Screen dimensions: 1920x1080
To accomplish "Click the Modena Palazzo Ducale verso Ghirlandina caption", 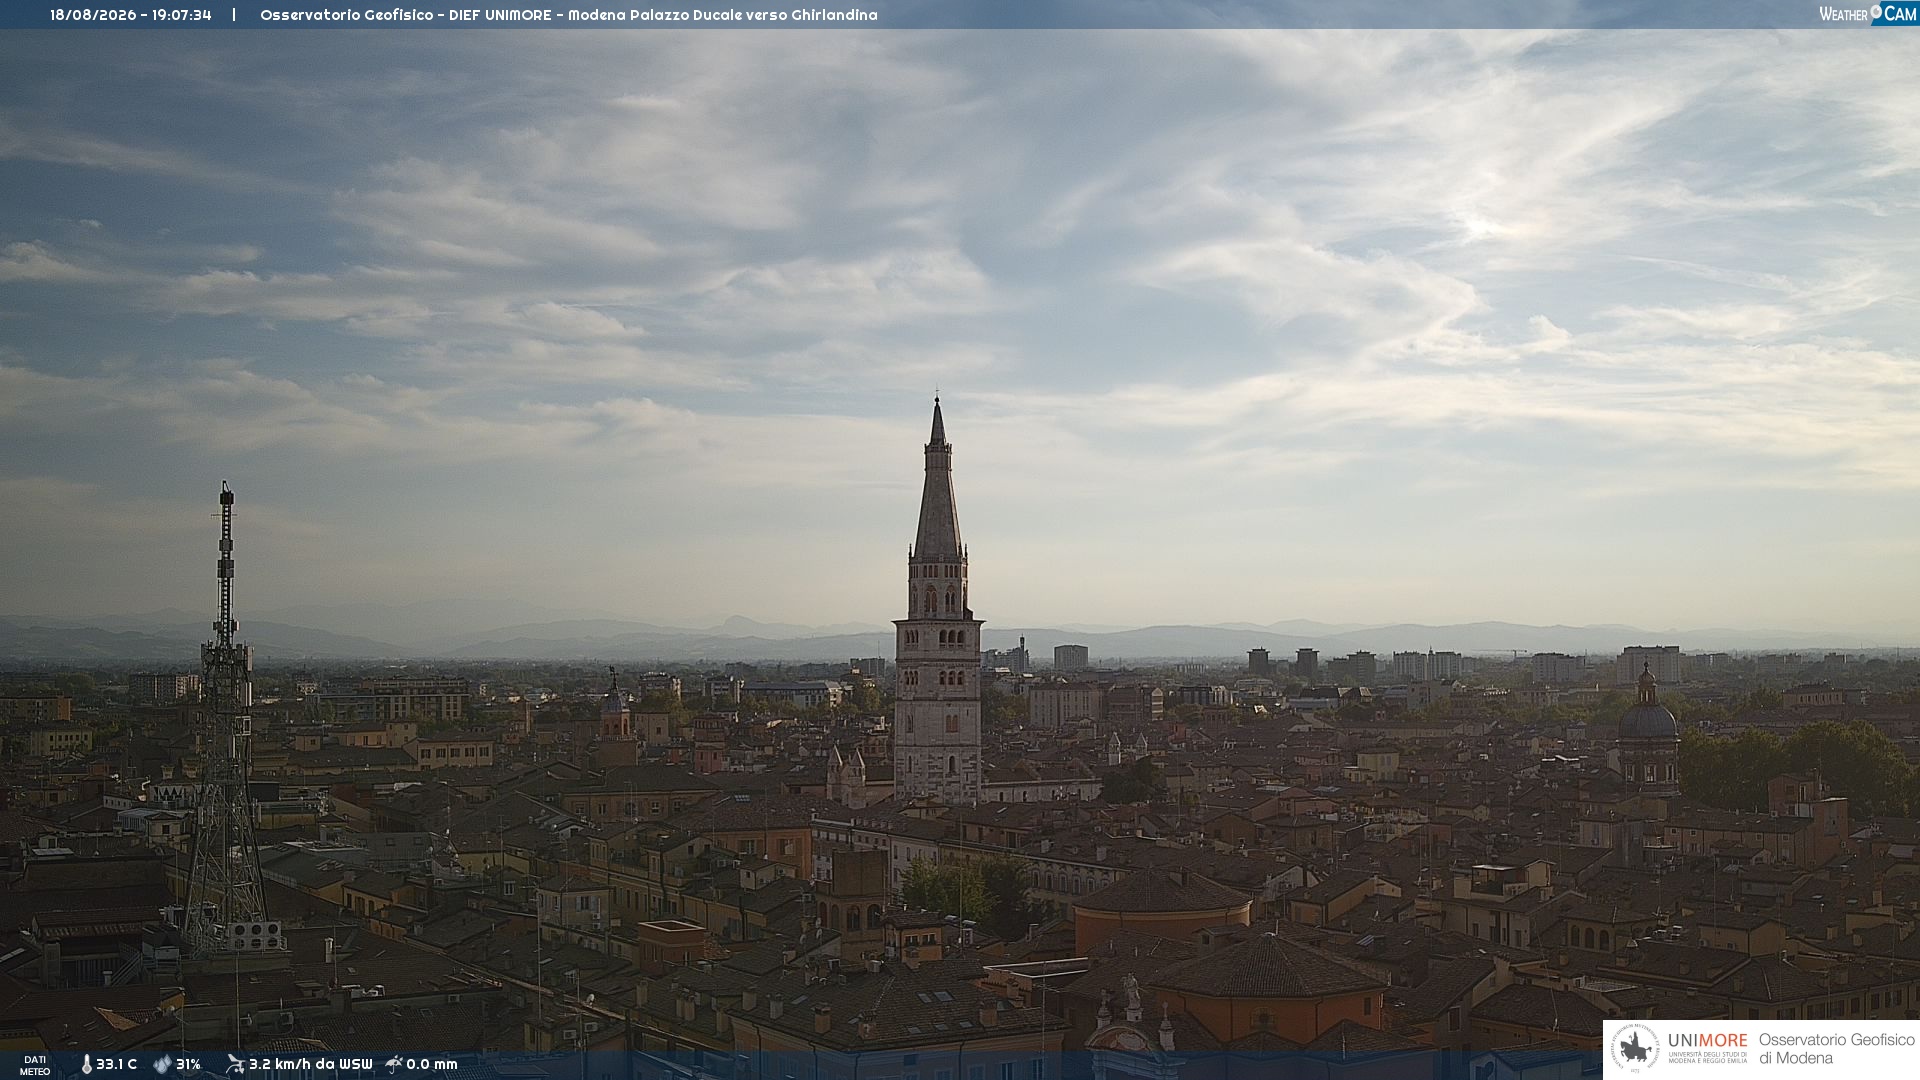I will [723, 15].
